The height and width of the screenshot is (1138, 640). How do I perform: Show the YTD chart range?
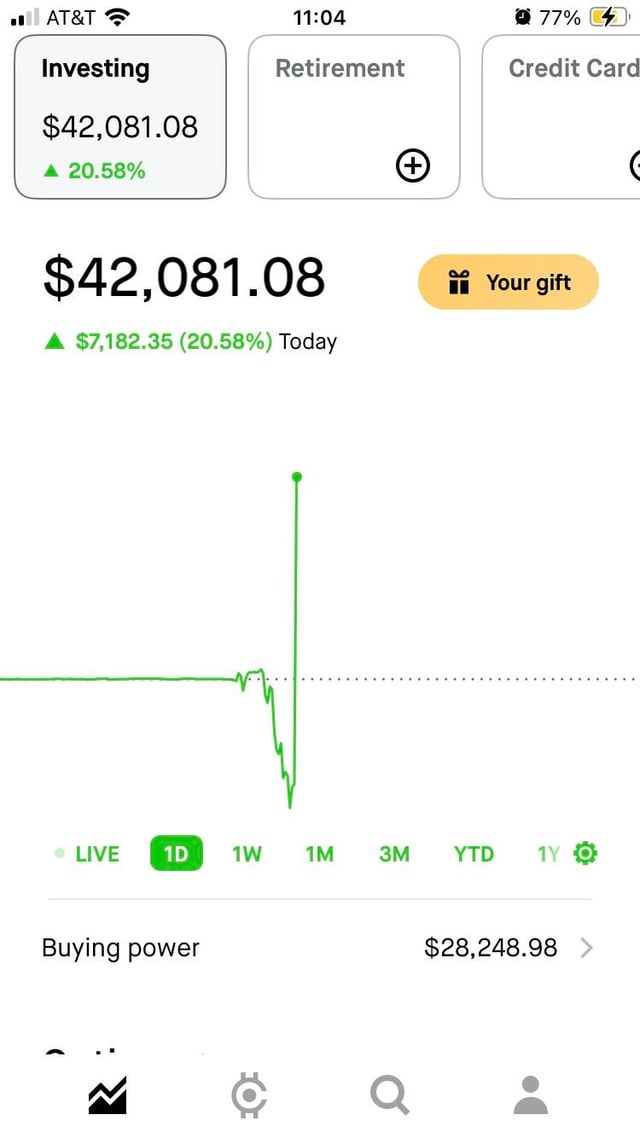[x=473, y=854]
